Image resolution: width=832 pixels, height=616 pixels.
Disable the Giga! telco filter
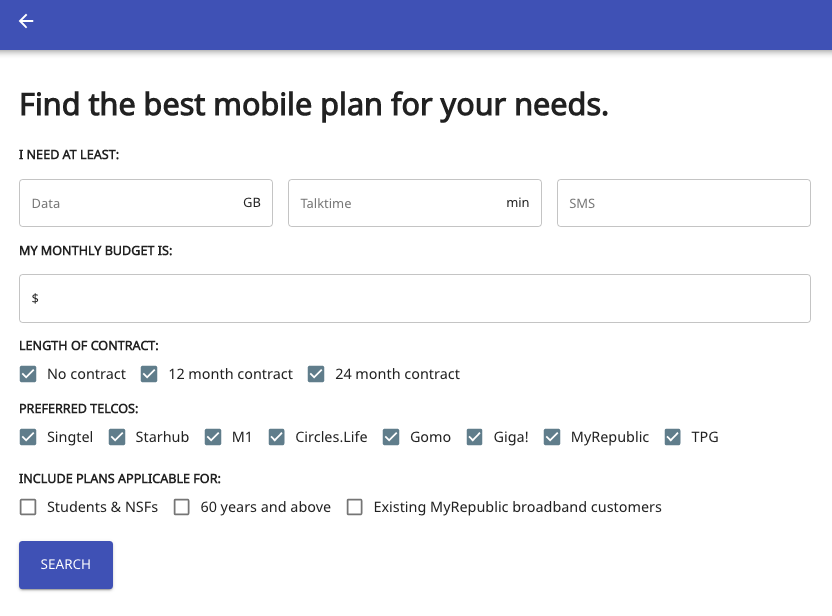(474, 437)
